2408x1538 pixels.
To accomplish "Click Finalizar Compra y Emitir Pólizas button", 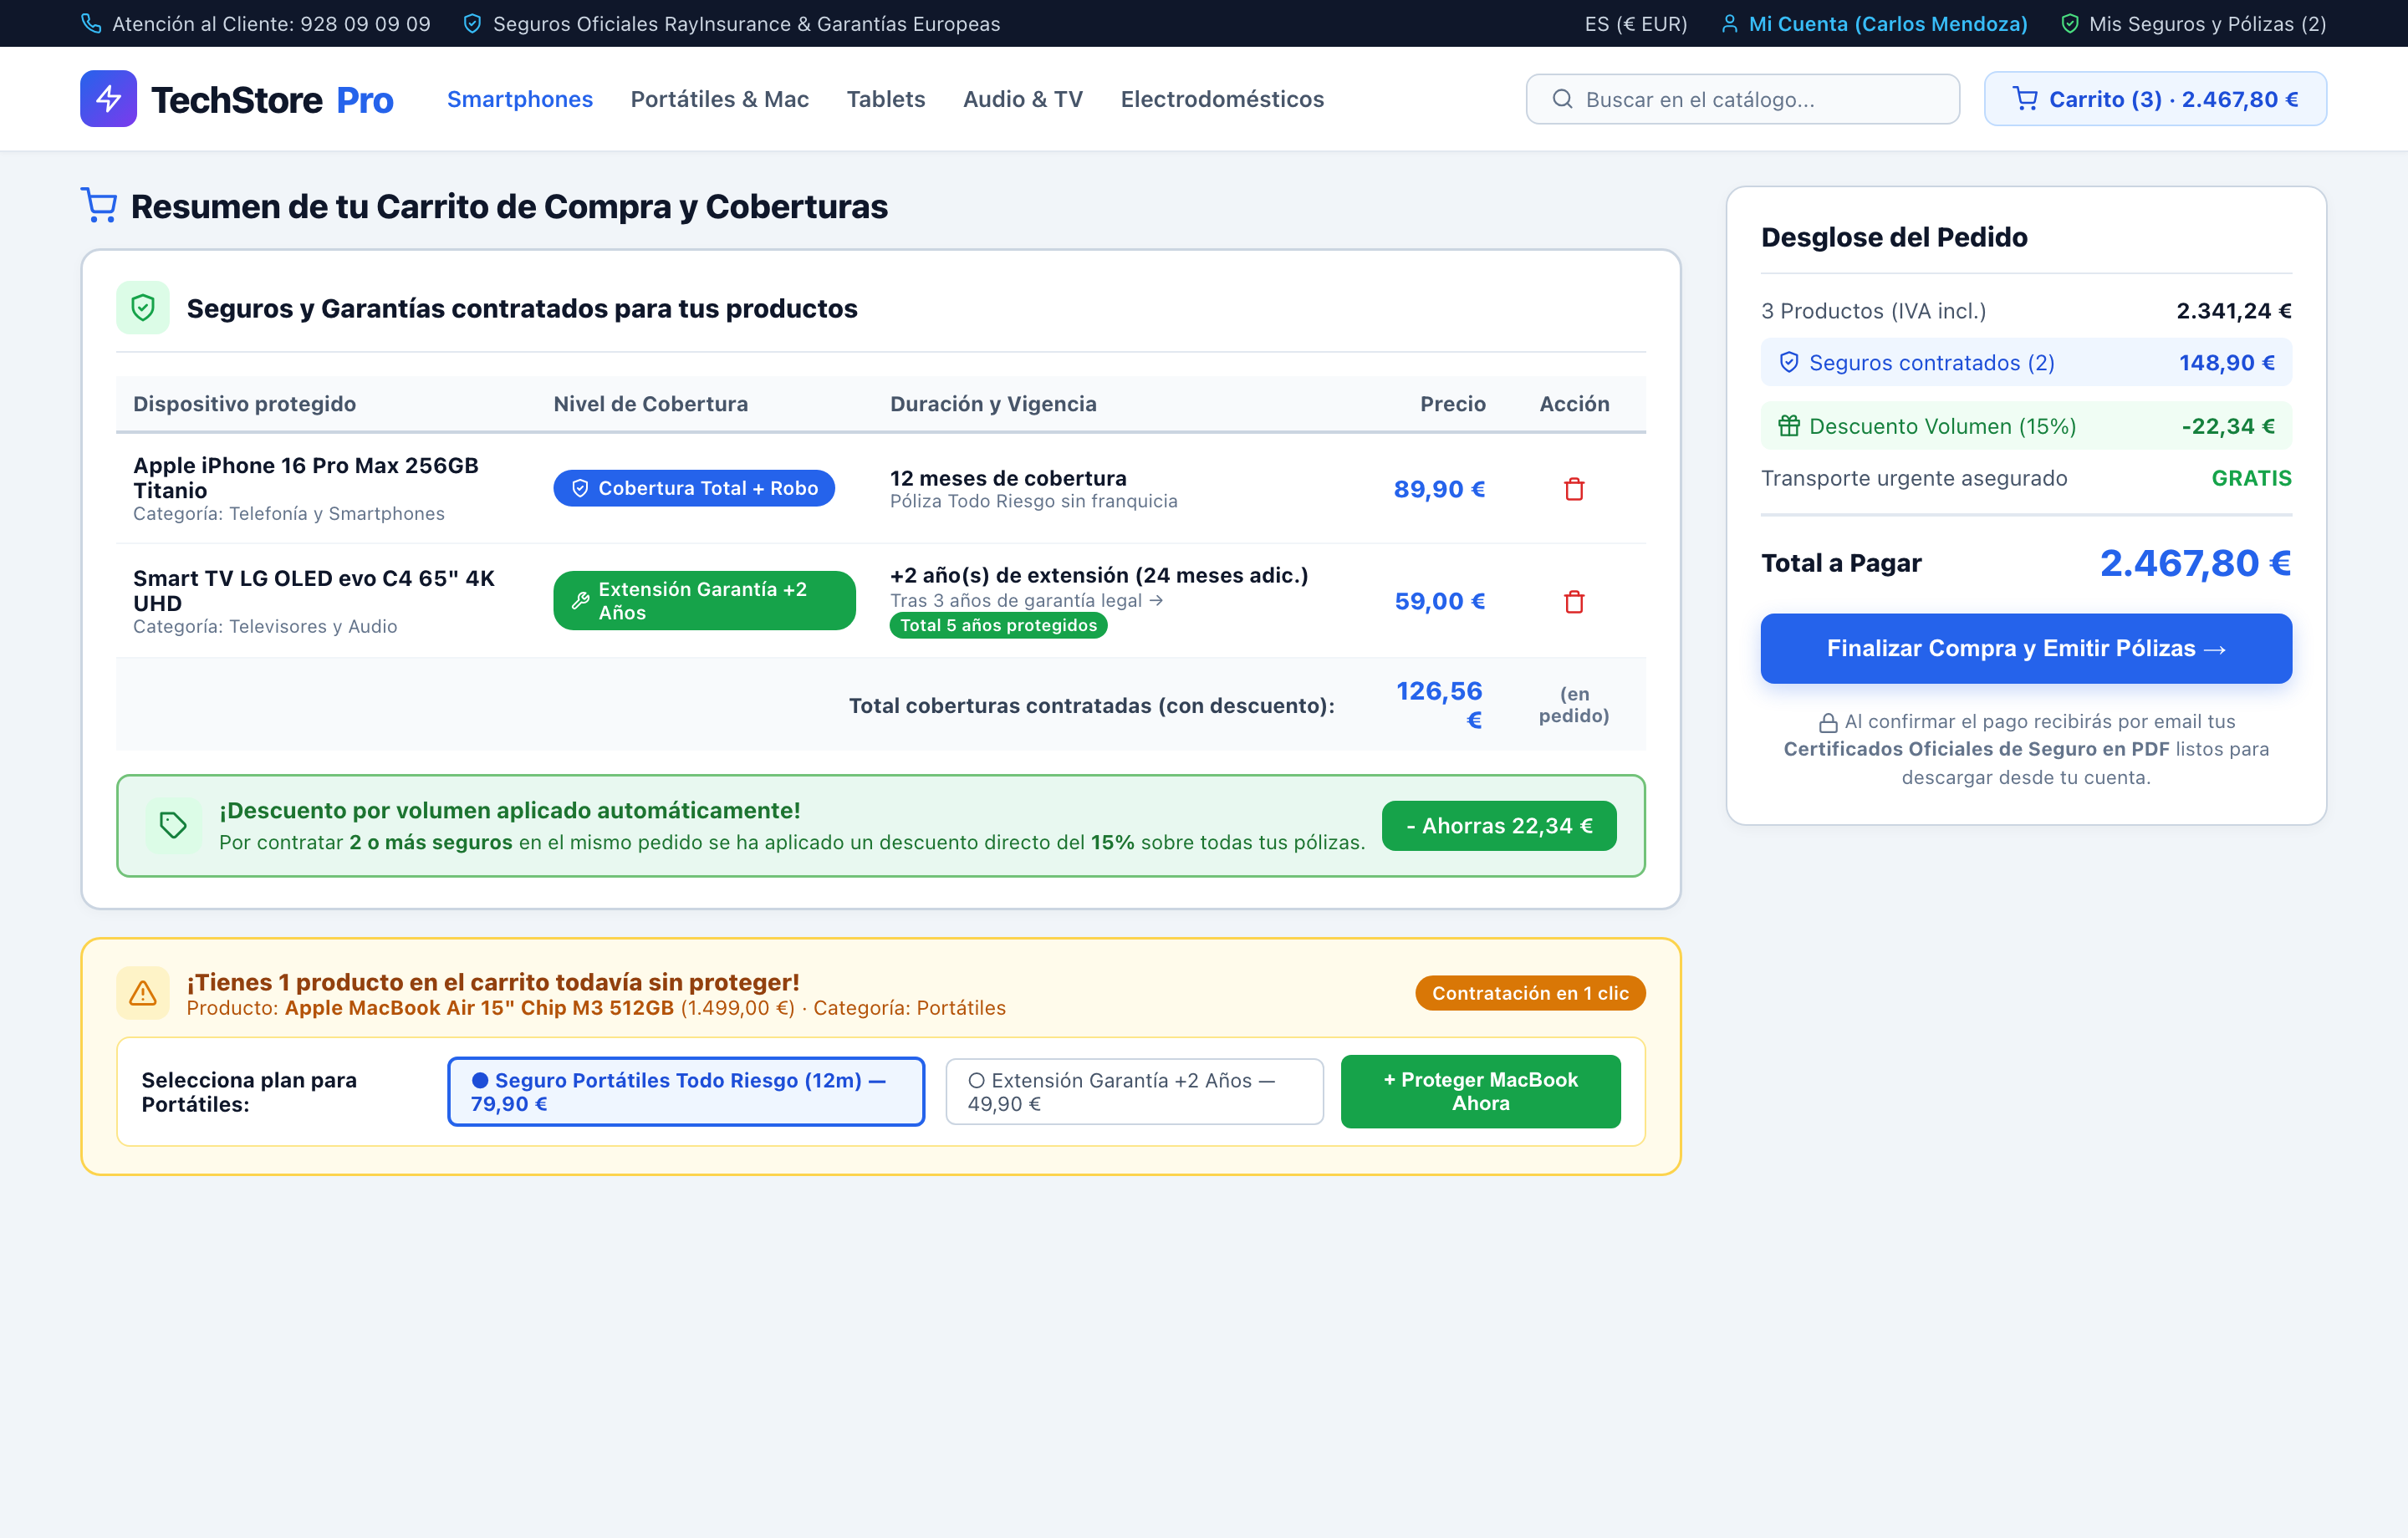I will pos(2026,648).
